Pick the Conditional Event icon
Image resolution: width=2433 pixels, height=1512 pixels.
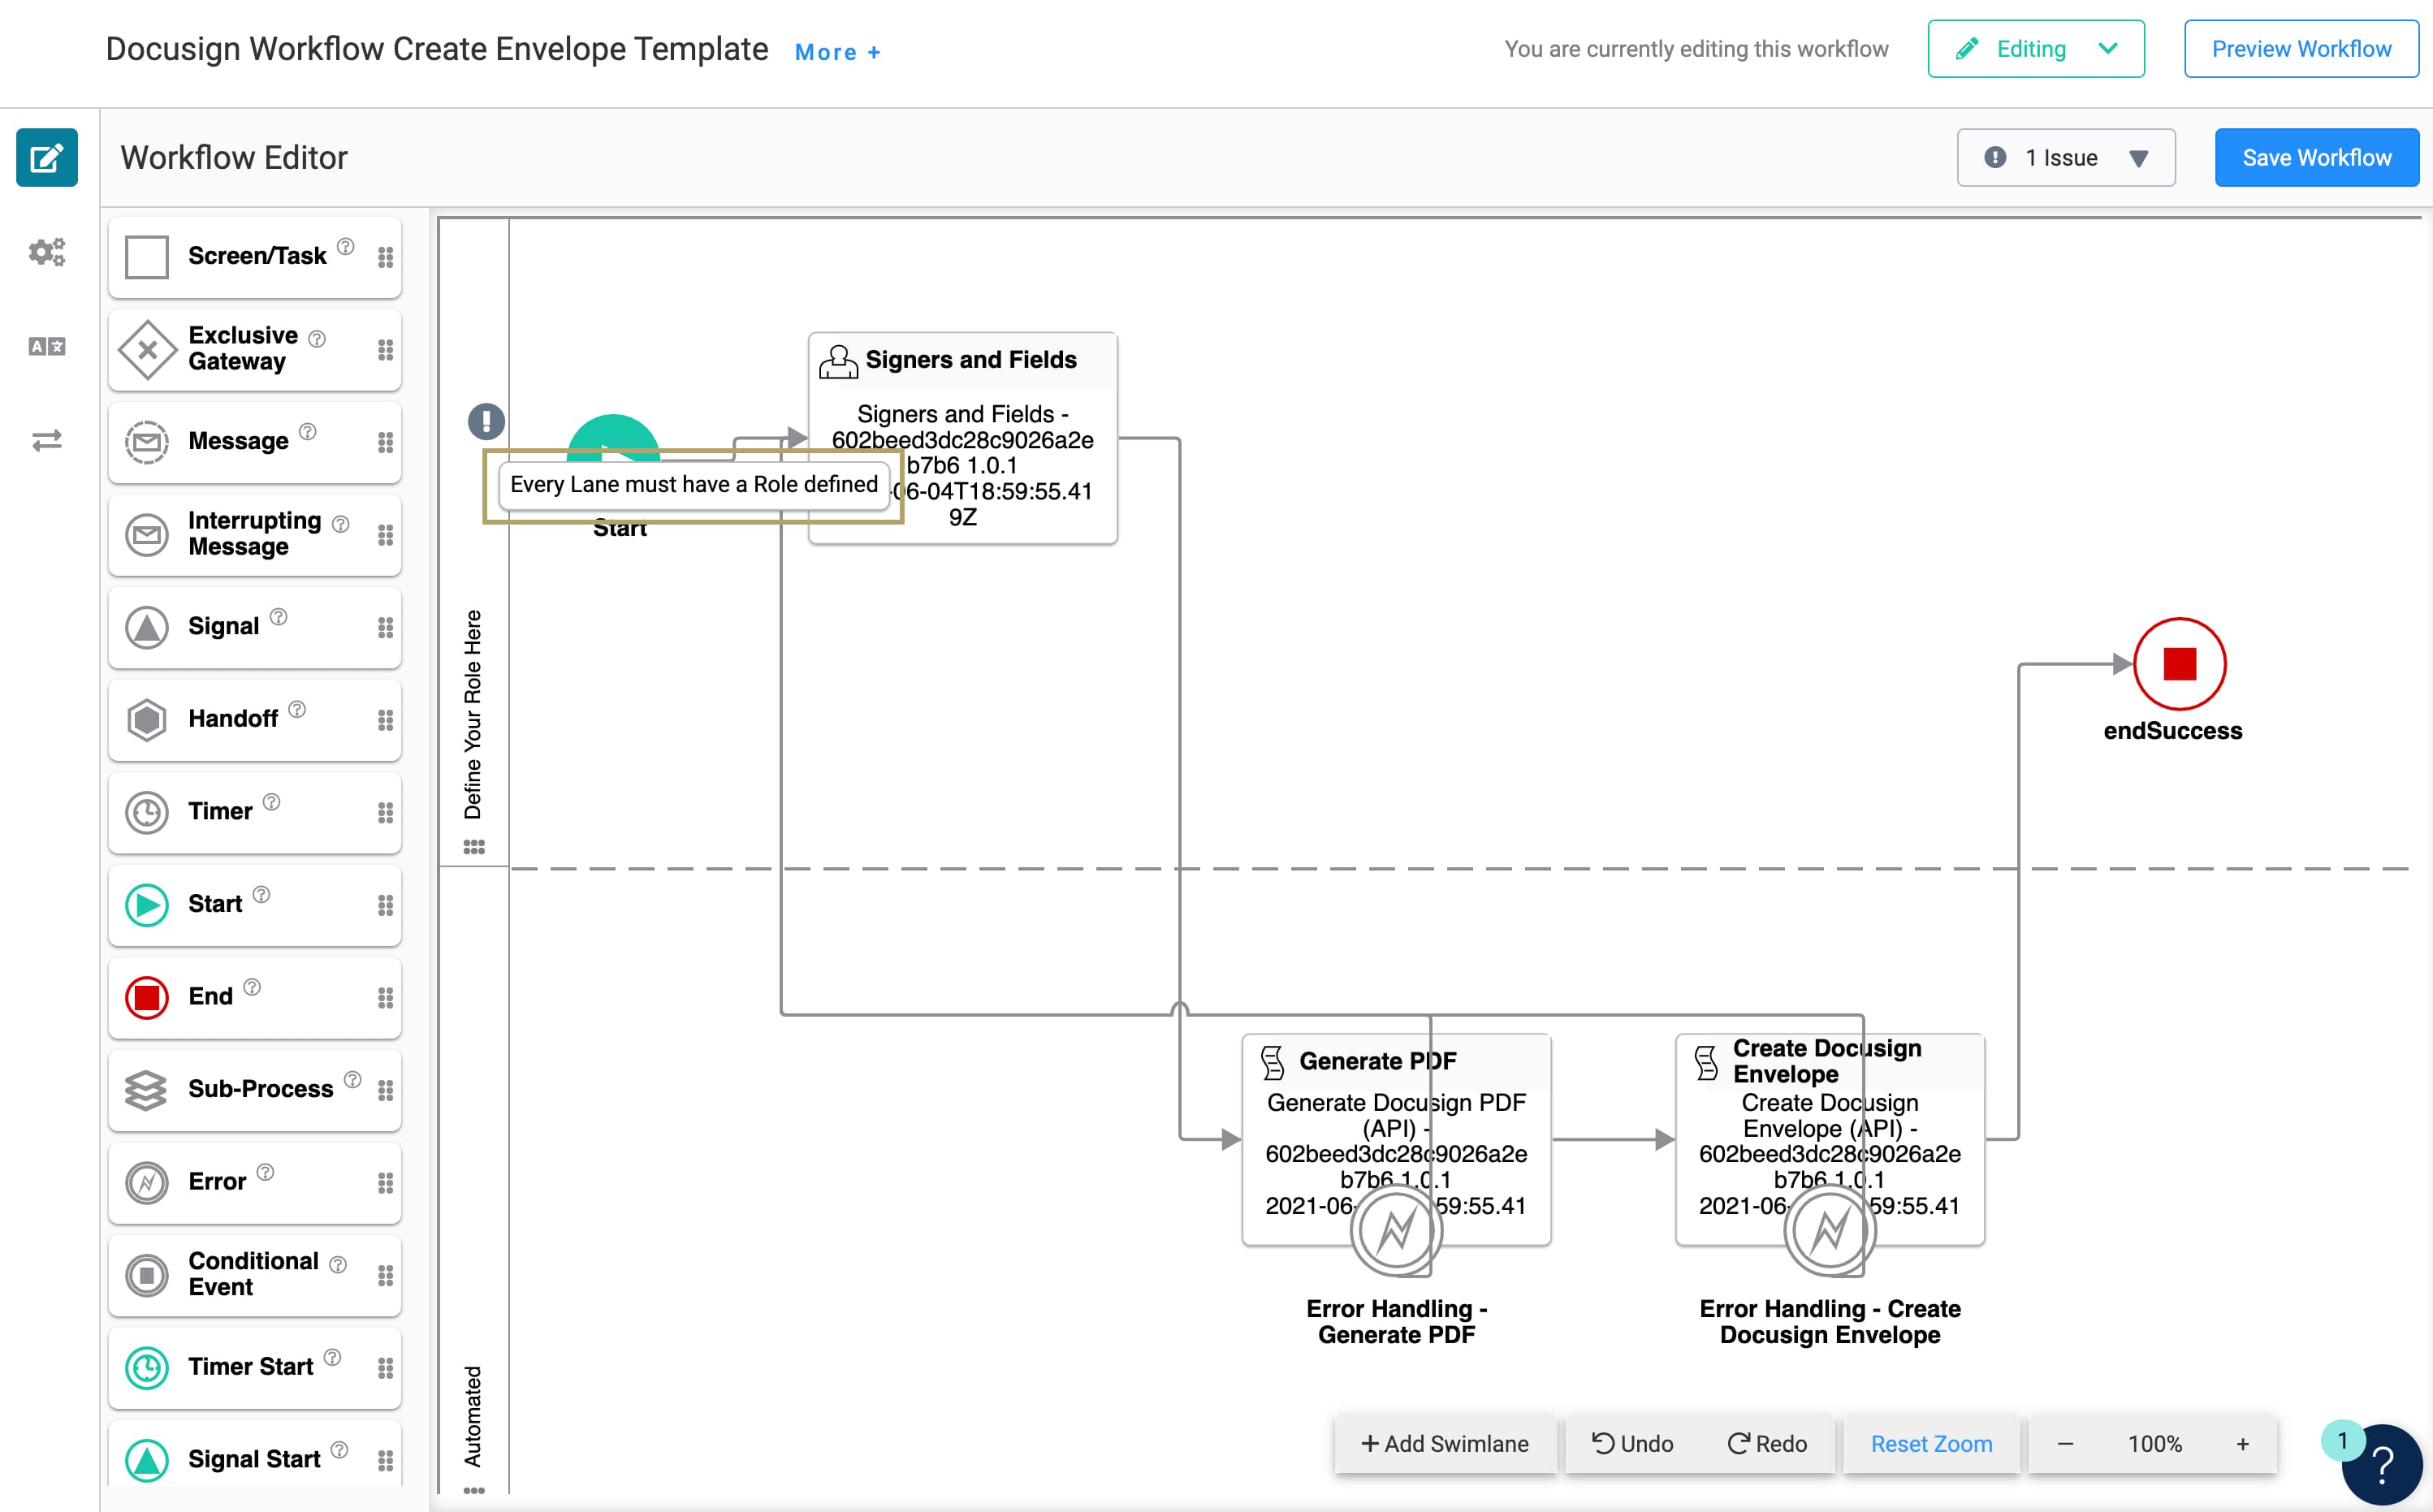tap(147, 1275)
